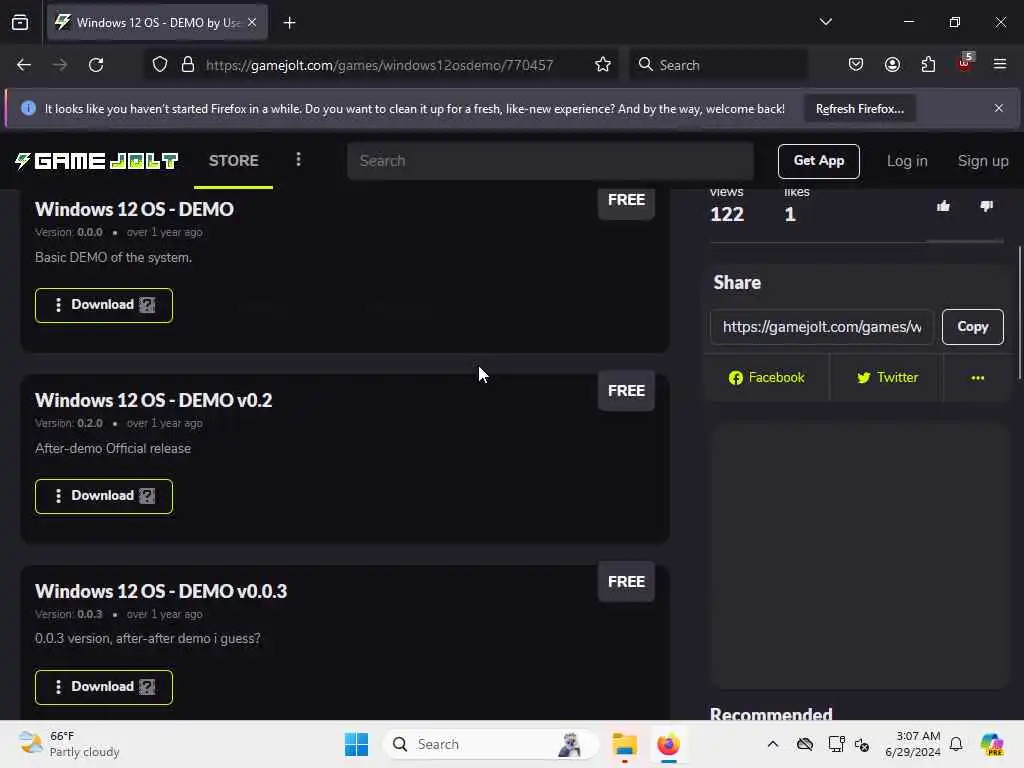This screenshot has width=1024, height=768.
Task: Click the page scrollbar thumb
Action: pyautogui.click(x=1019, y=312)
